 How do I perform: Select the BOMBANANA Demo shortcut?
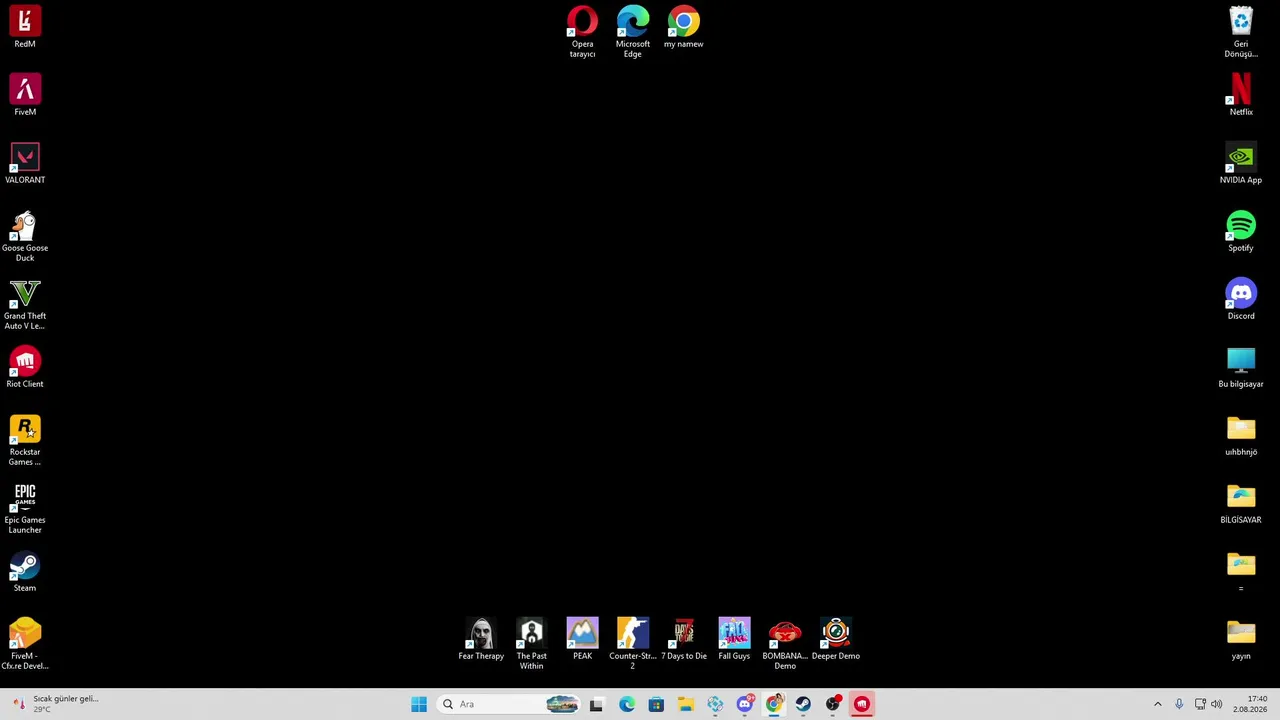point(785,644)
